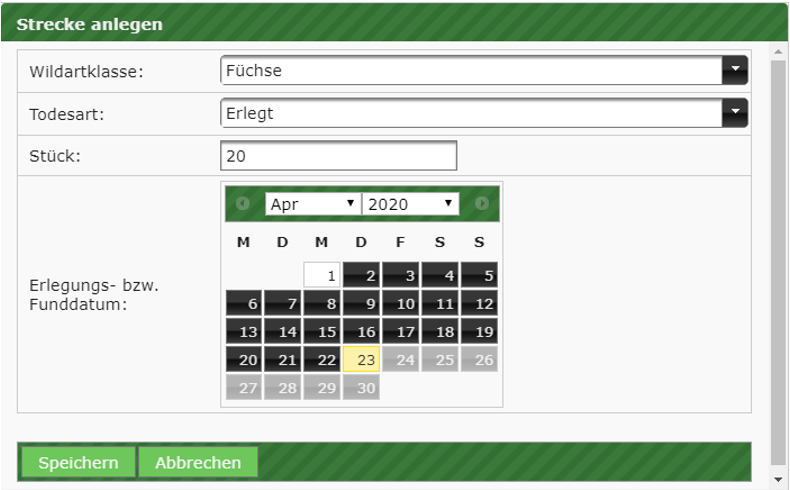Choose April 10 in the calendar
Viewport: 790px width, 490px height.
pos(400,304)
